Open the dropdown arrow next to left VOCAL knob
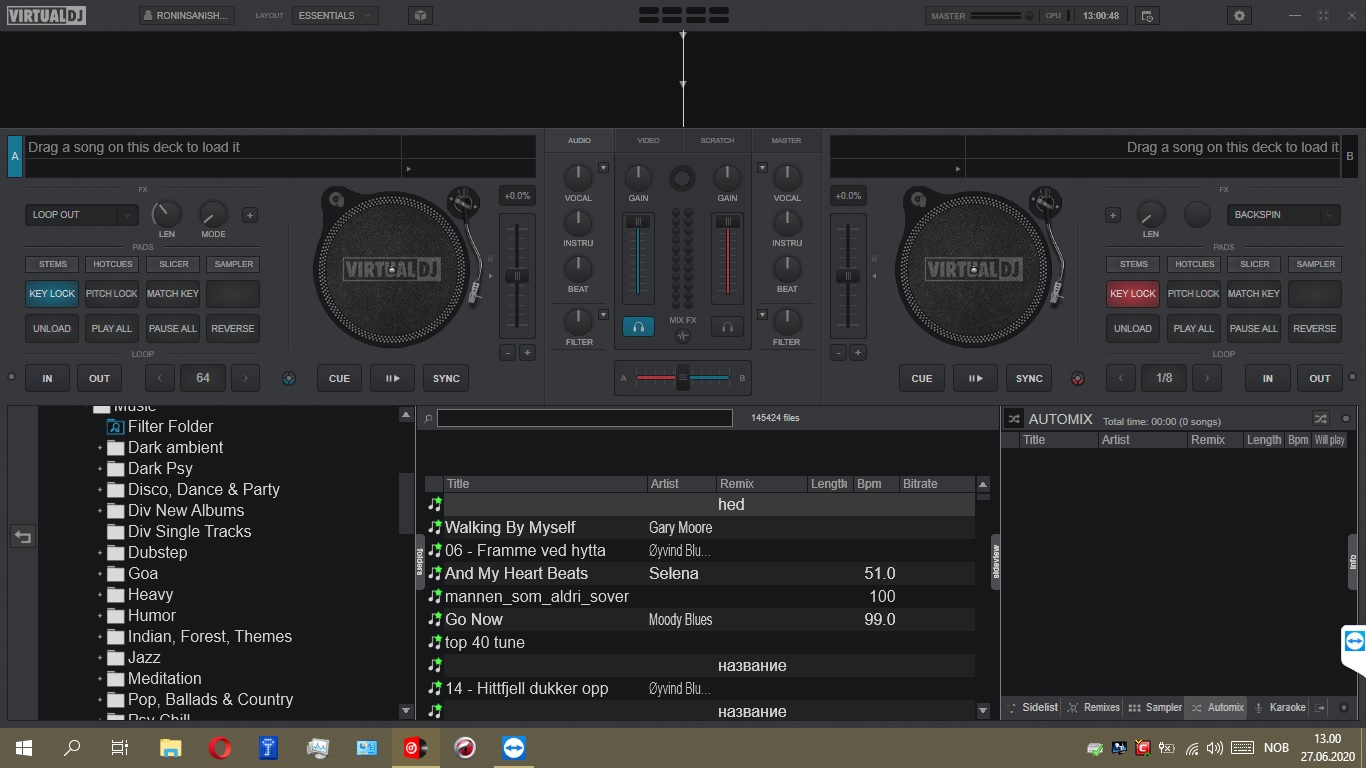The width and height of the screenshot is (1366, 768). [603, 168]
